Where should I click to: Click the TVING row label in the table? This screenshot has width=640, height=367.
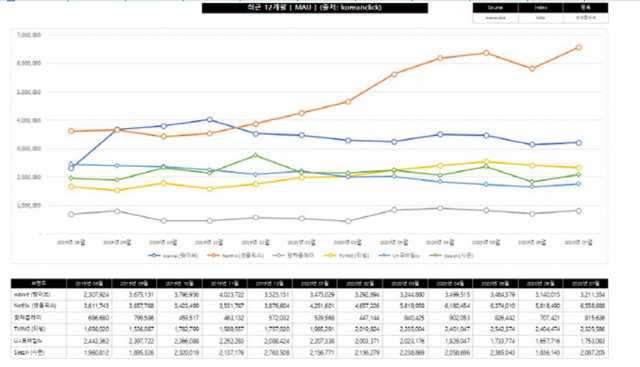point(29,329)
